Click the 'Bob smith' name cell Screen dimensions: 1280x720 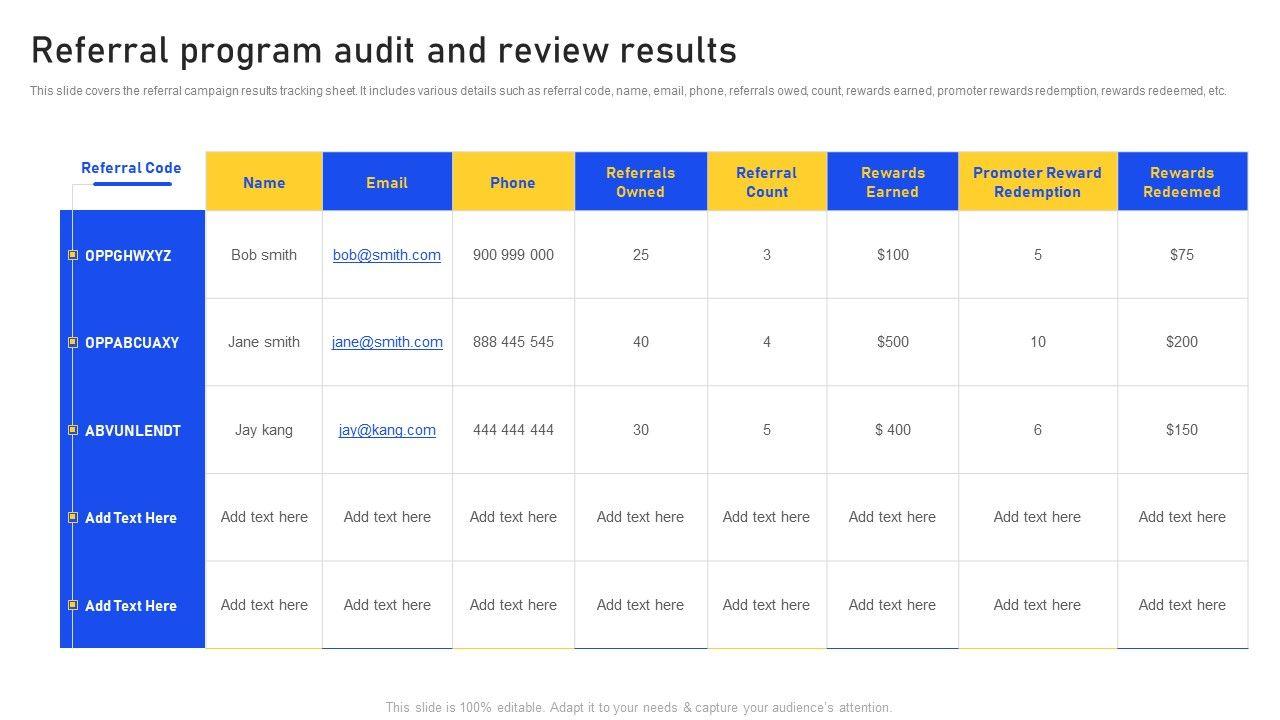click(x=264, y=255)
